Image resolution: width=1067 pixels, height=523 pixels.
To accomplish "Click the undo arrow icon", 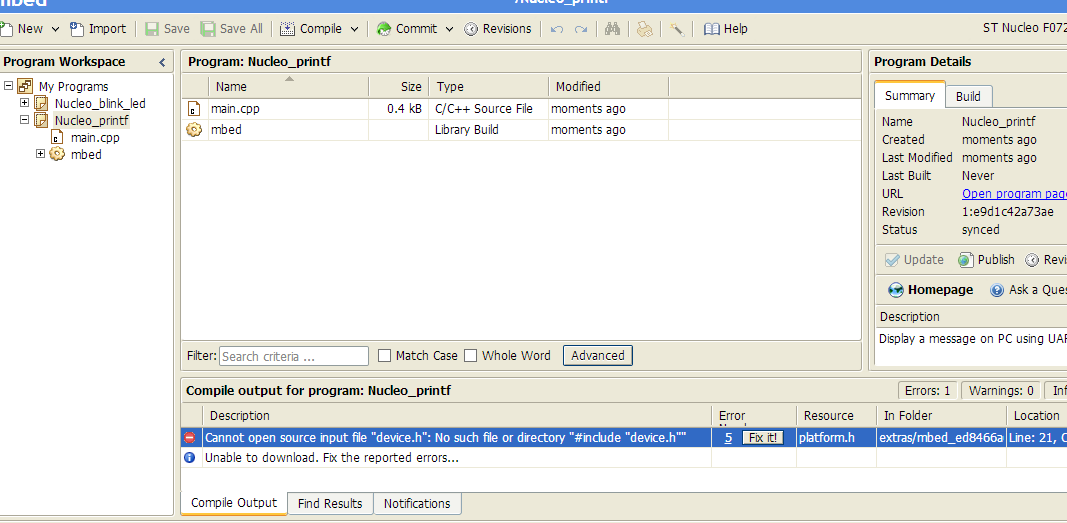I will point(557,29).
